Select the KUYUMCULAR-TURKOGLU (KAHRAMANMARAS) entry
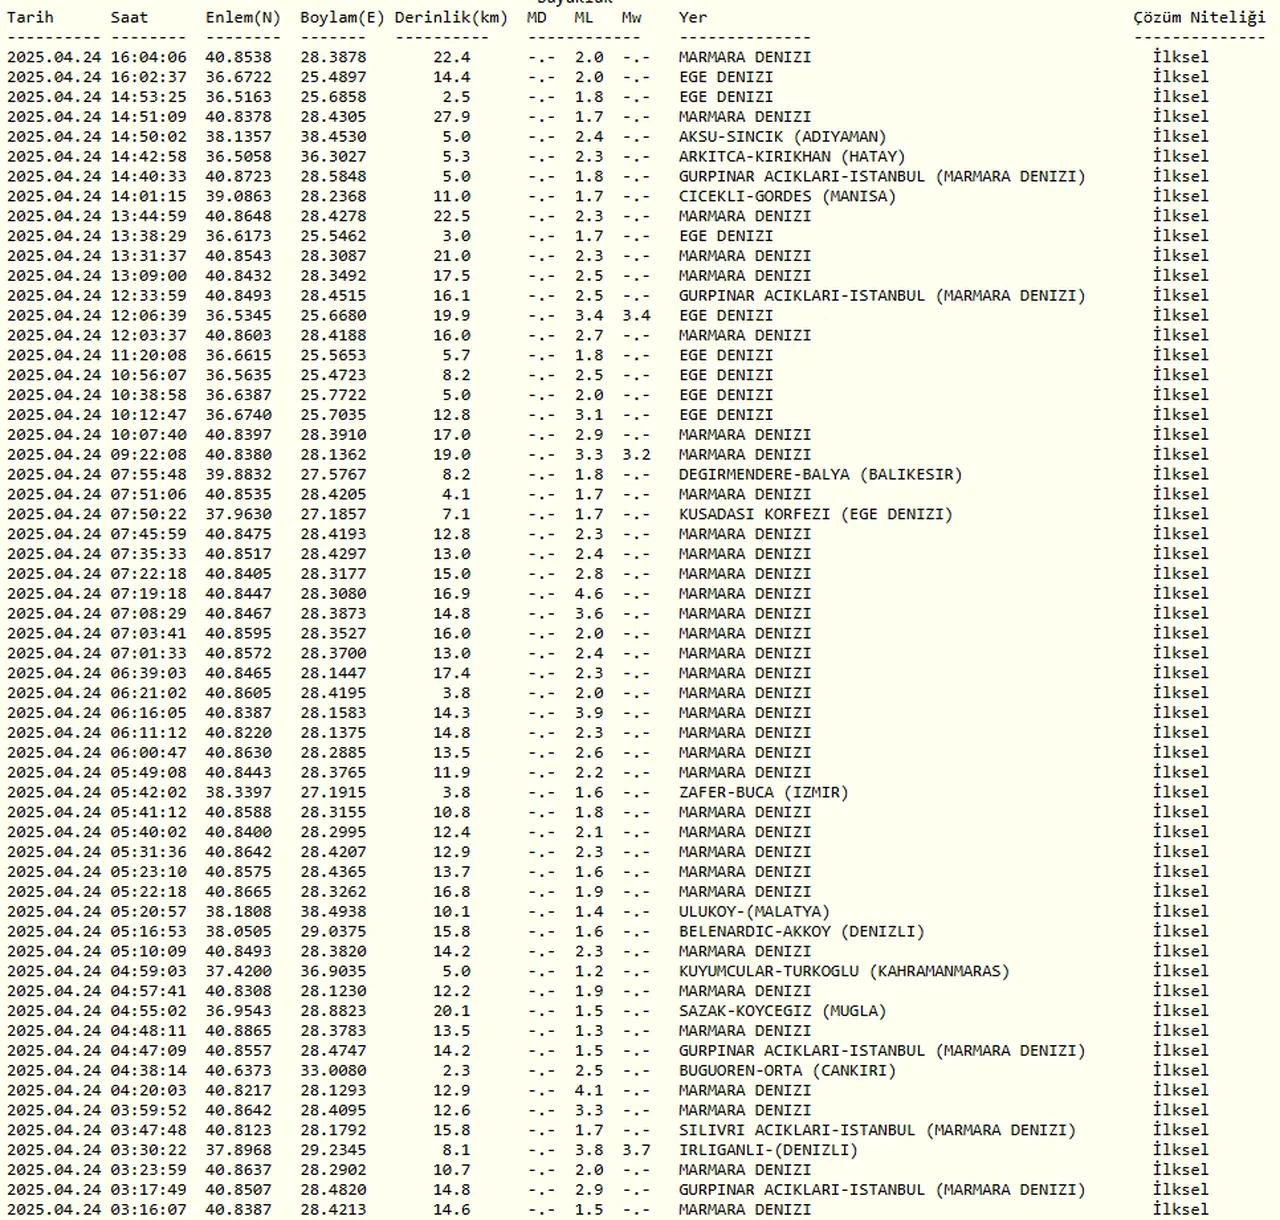 pyautogui.click(x=844, y=971)
